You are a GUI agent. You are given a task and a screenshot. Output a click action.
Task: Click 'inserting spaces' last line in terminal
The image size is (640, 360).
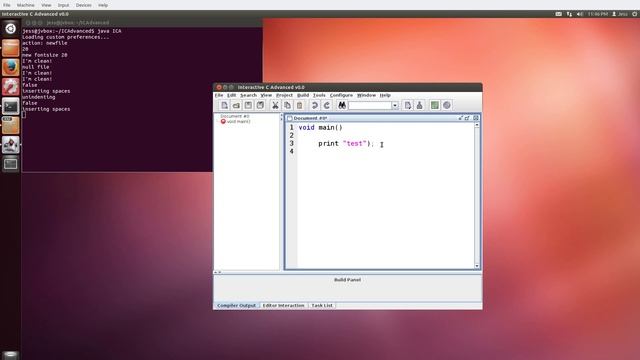click(x=46, y=109)
